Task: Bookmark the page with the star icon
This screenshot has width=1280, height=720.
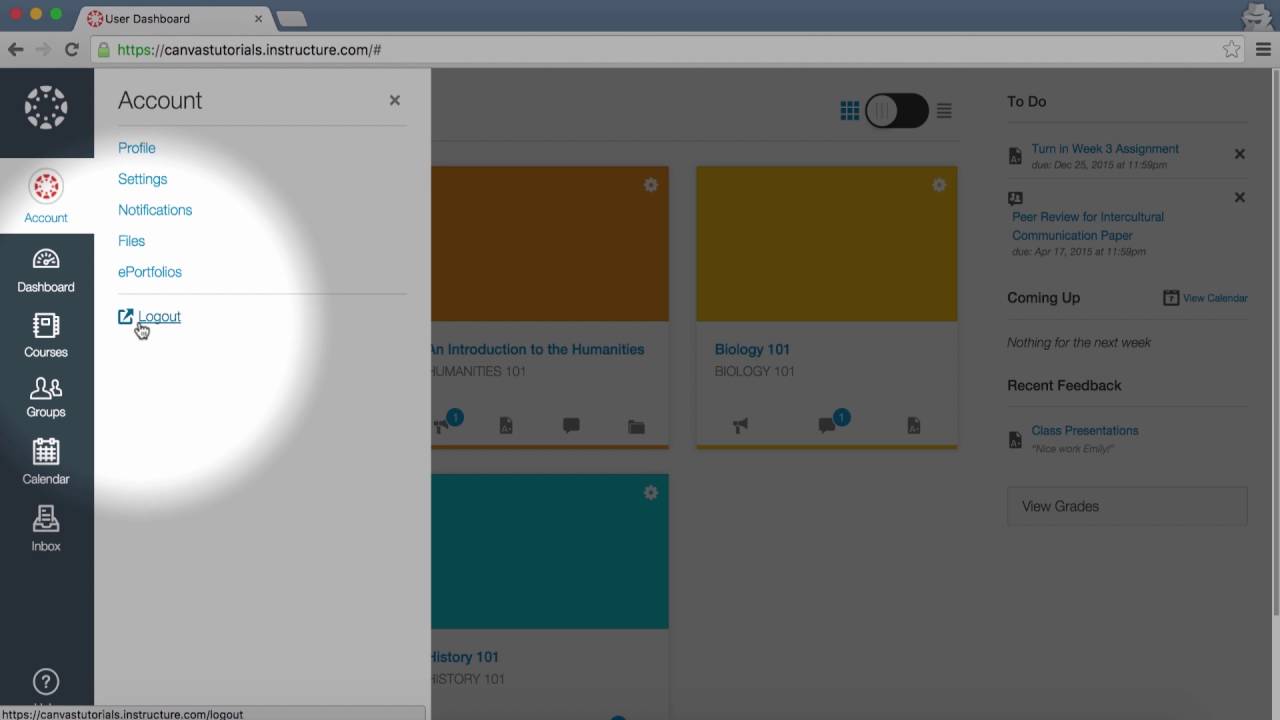Action: (1231, 49)
